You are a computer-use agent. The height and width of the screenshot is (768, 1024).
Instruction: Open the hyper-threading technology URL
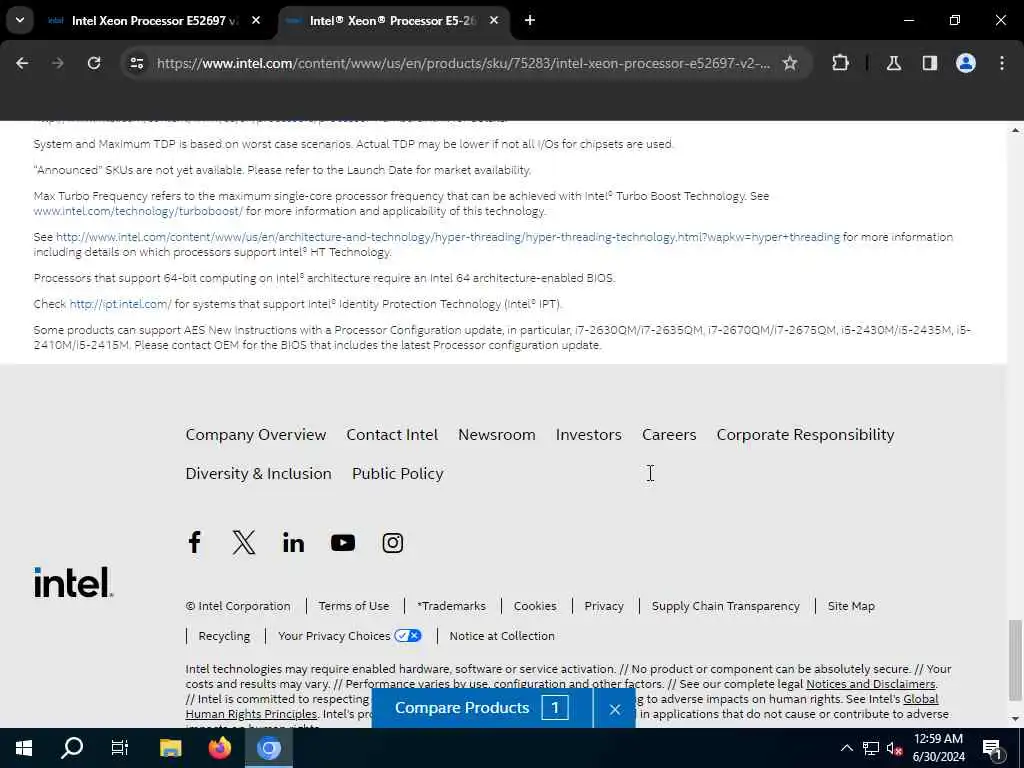point(448,237)
